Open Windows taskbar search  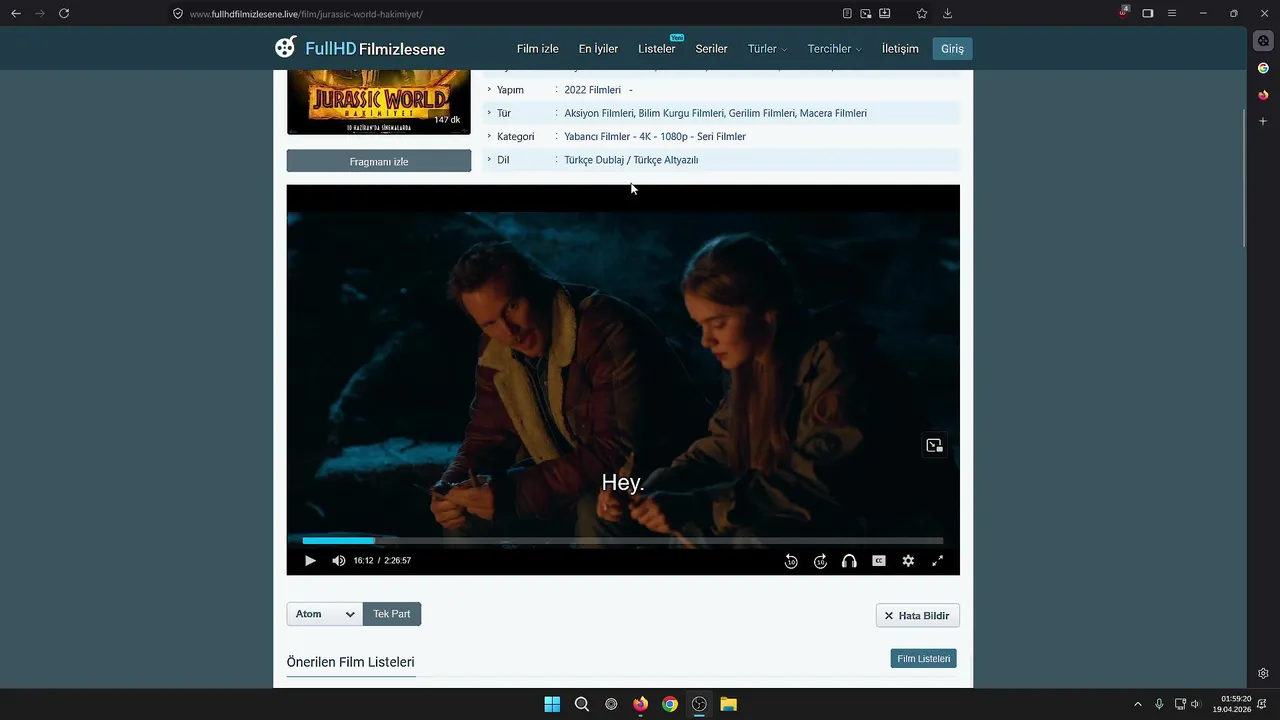point(581,704)
